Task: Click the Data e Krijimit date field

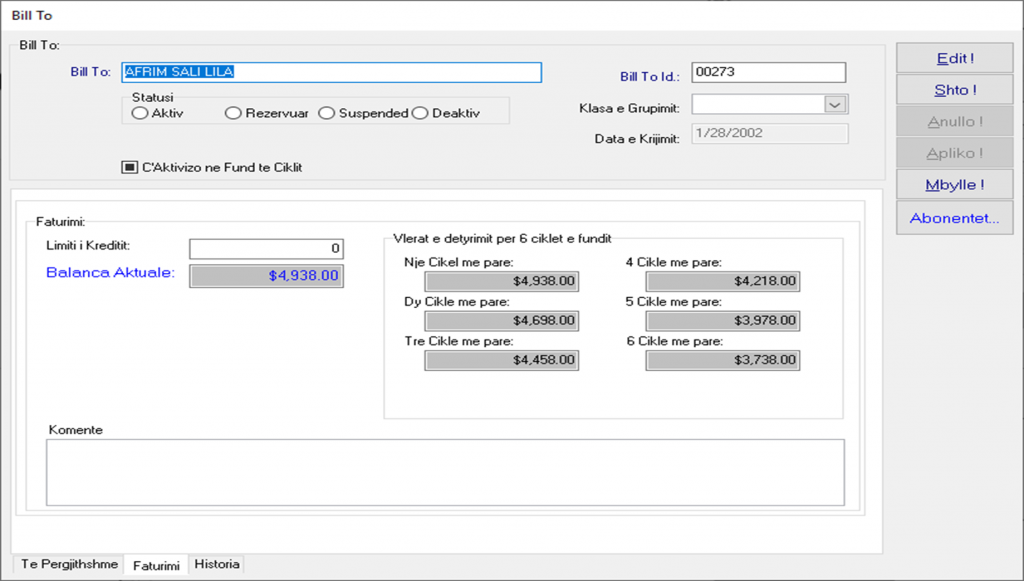Action: [770, 133]
